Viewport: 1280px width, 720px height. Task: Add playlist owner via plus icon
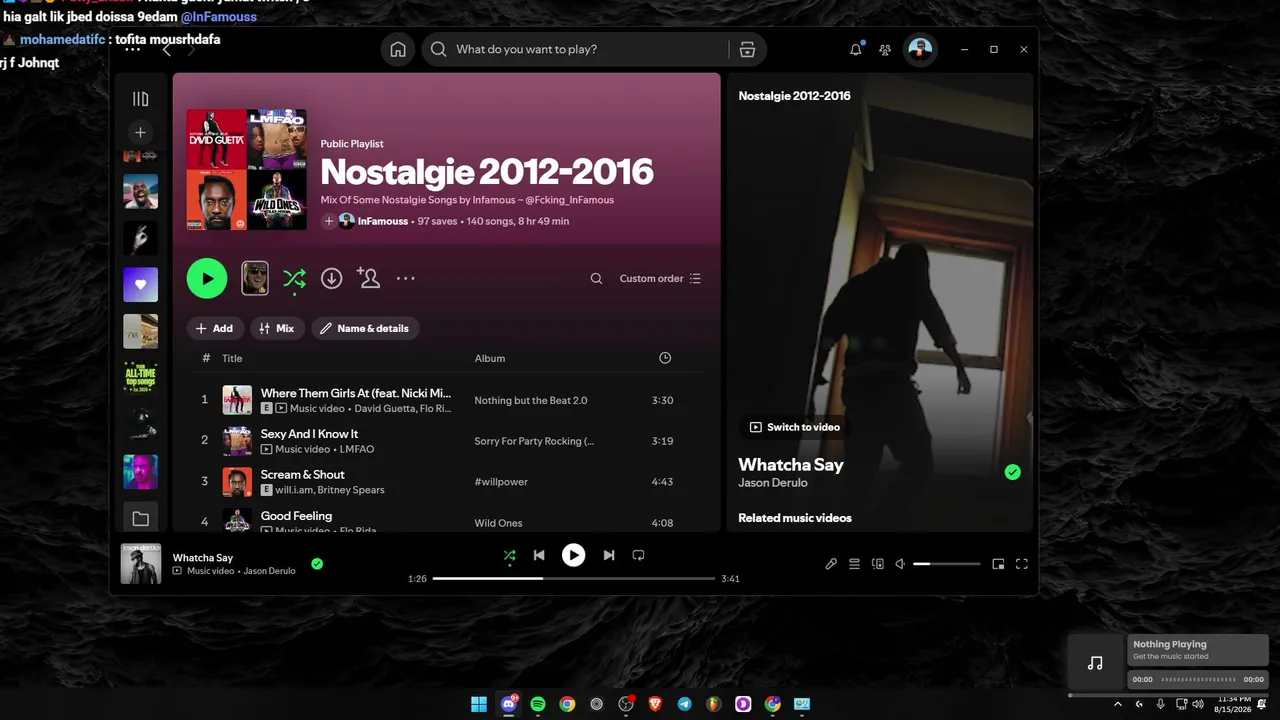(328, 221)
